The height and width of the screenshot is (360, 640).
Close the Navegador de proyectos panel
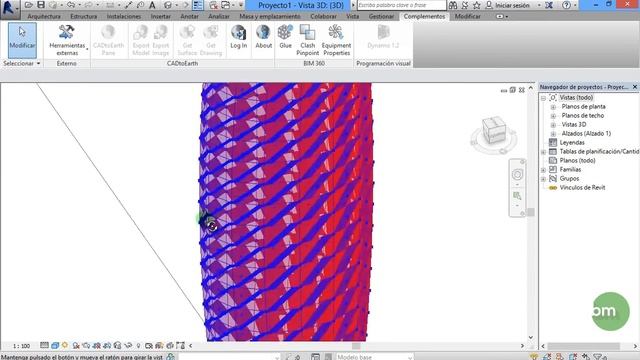(x=635, y=87)
